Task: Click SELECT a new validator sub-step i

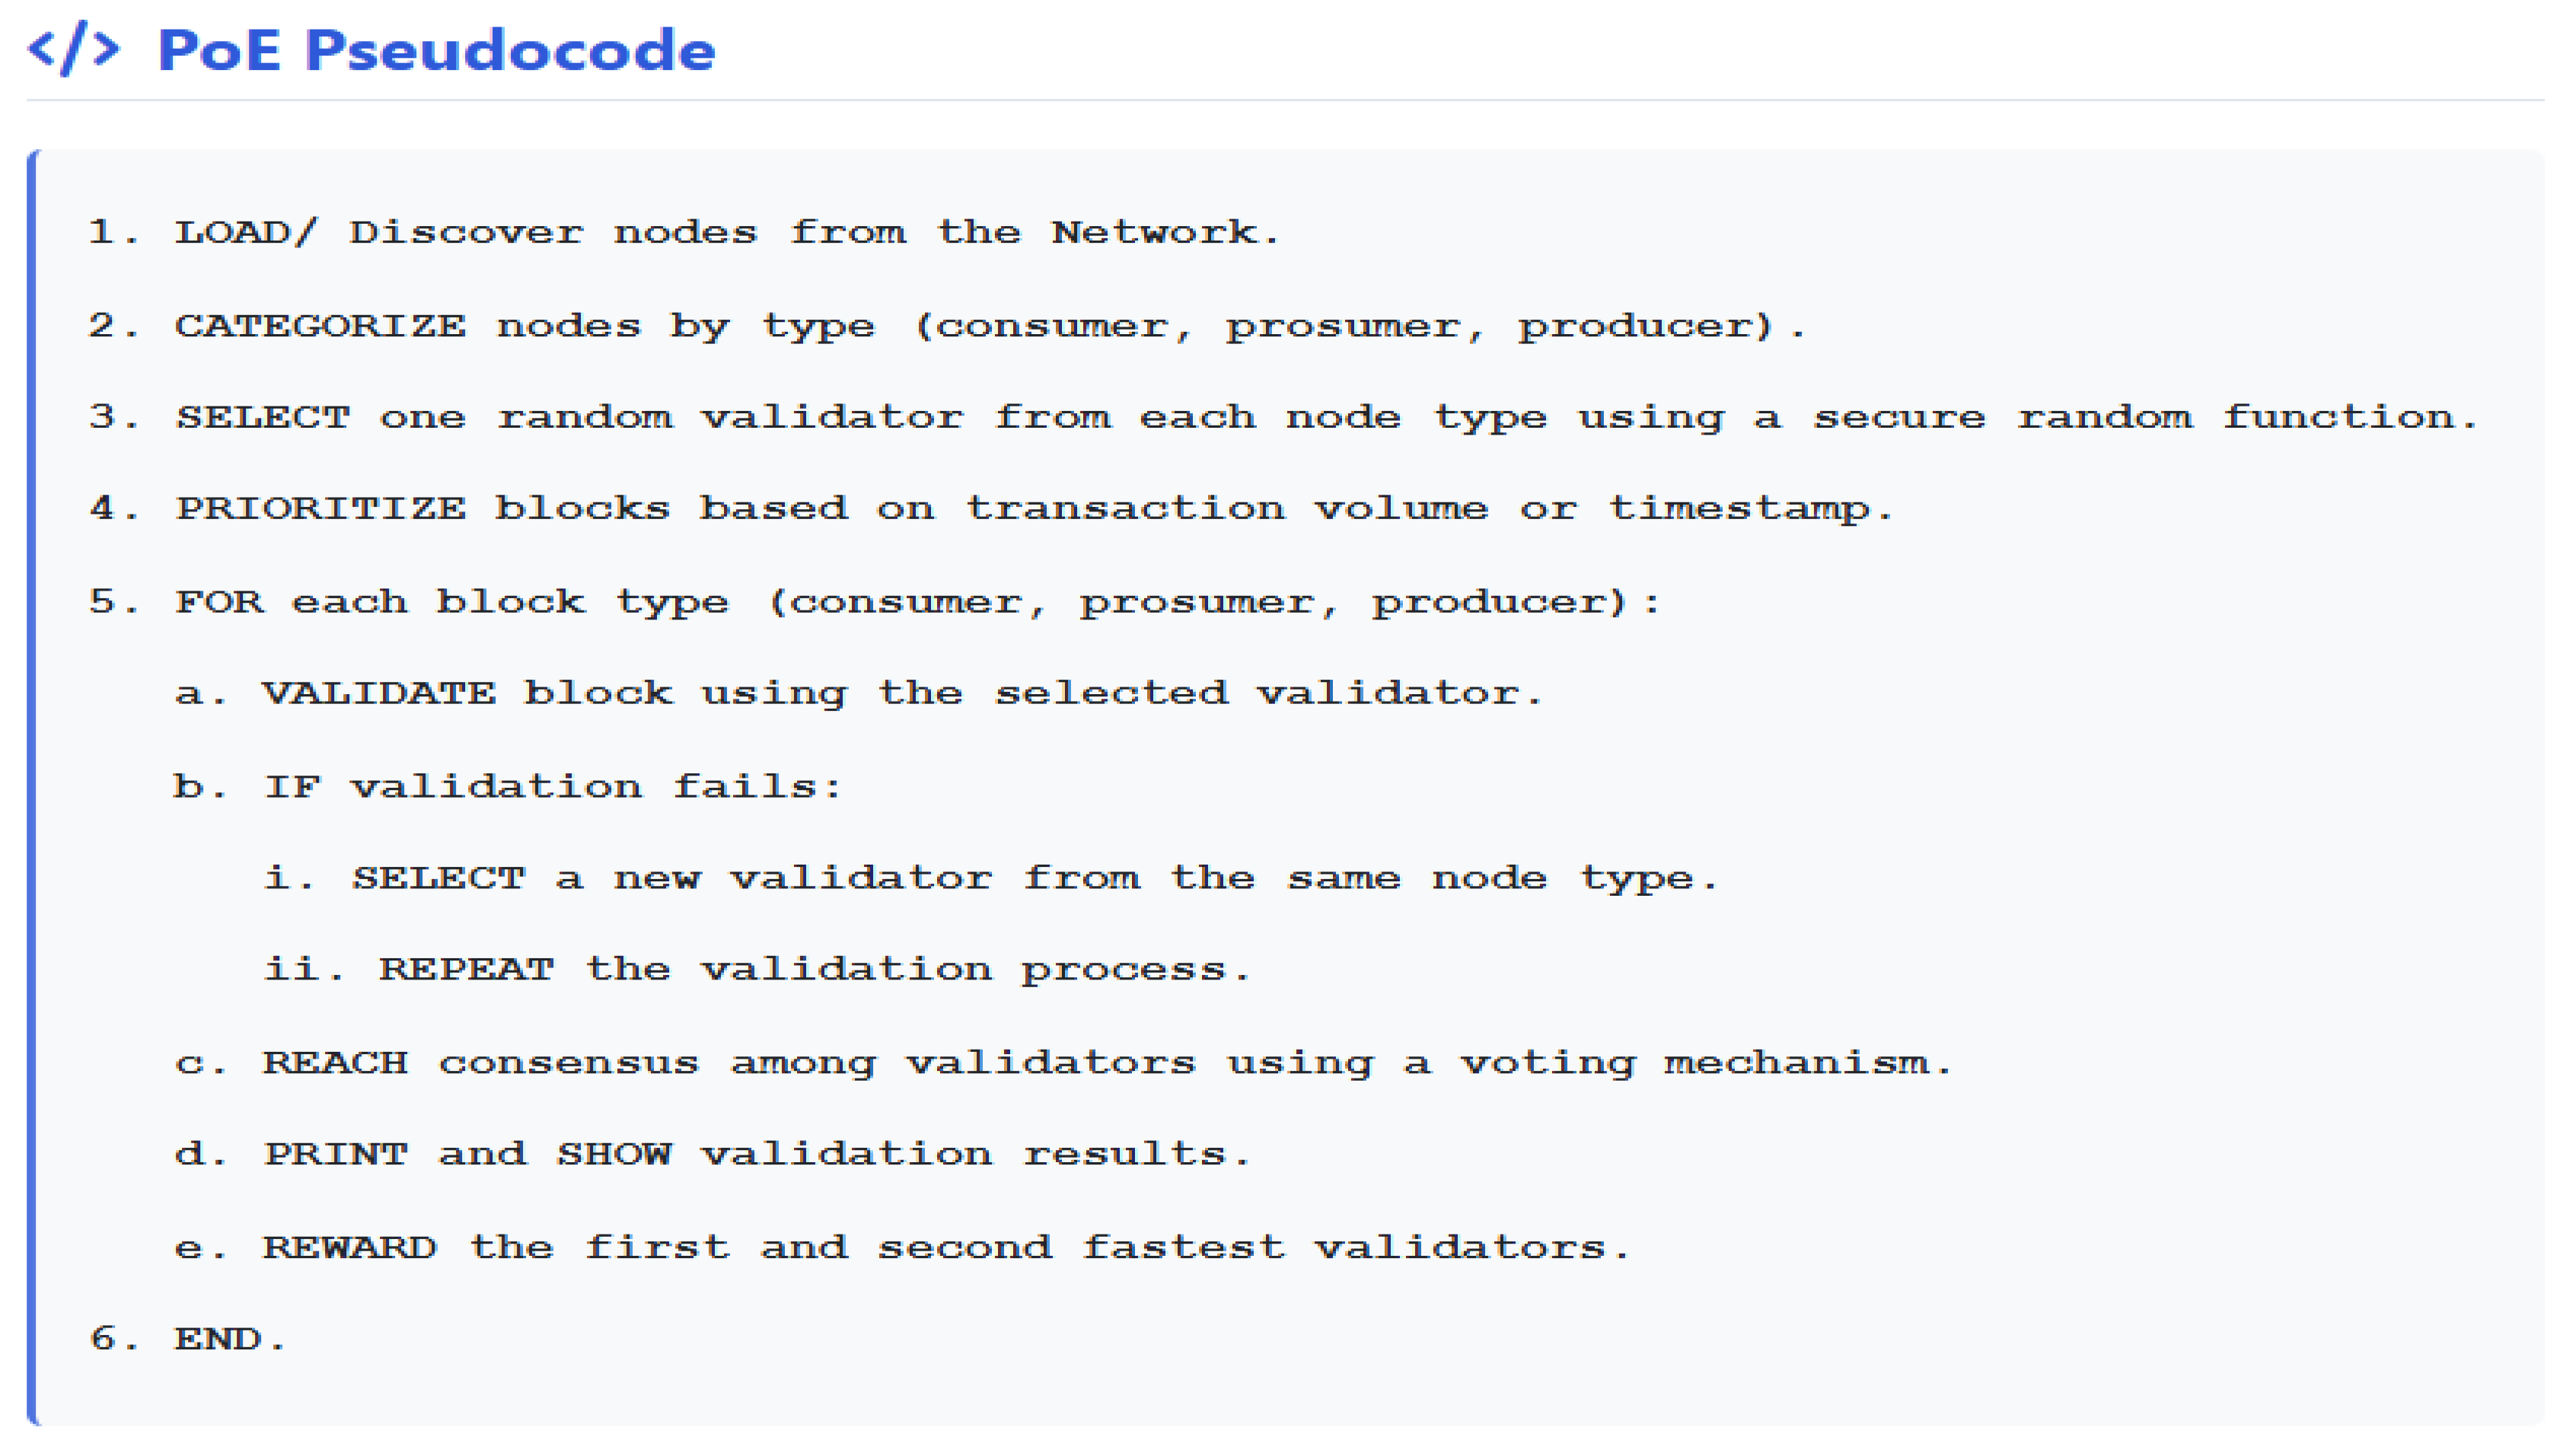Action: point(991,879)
